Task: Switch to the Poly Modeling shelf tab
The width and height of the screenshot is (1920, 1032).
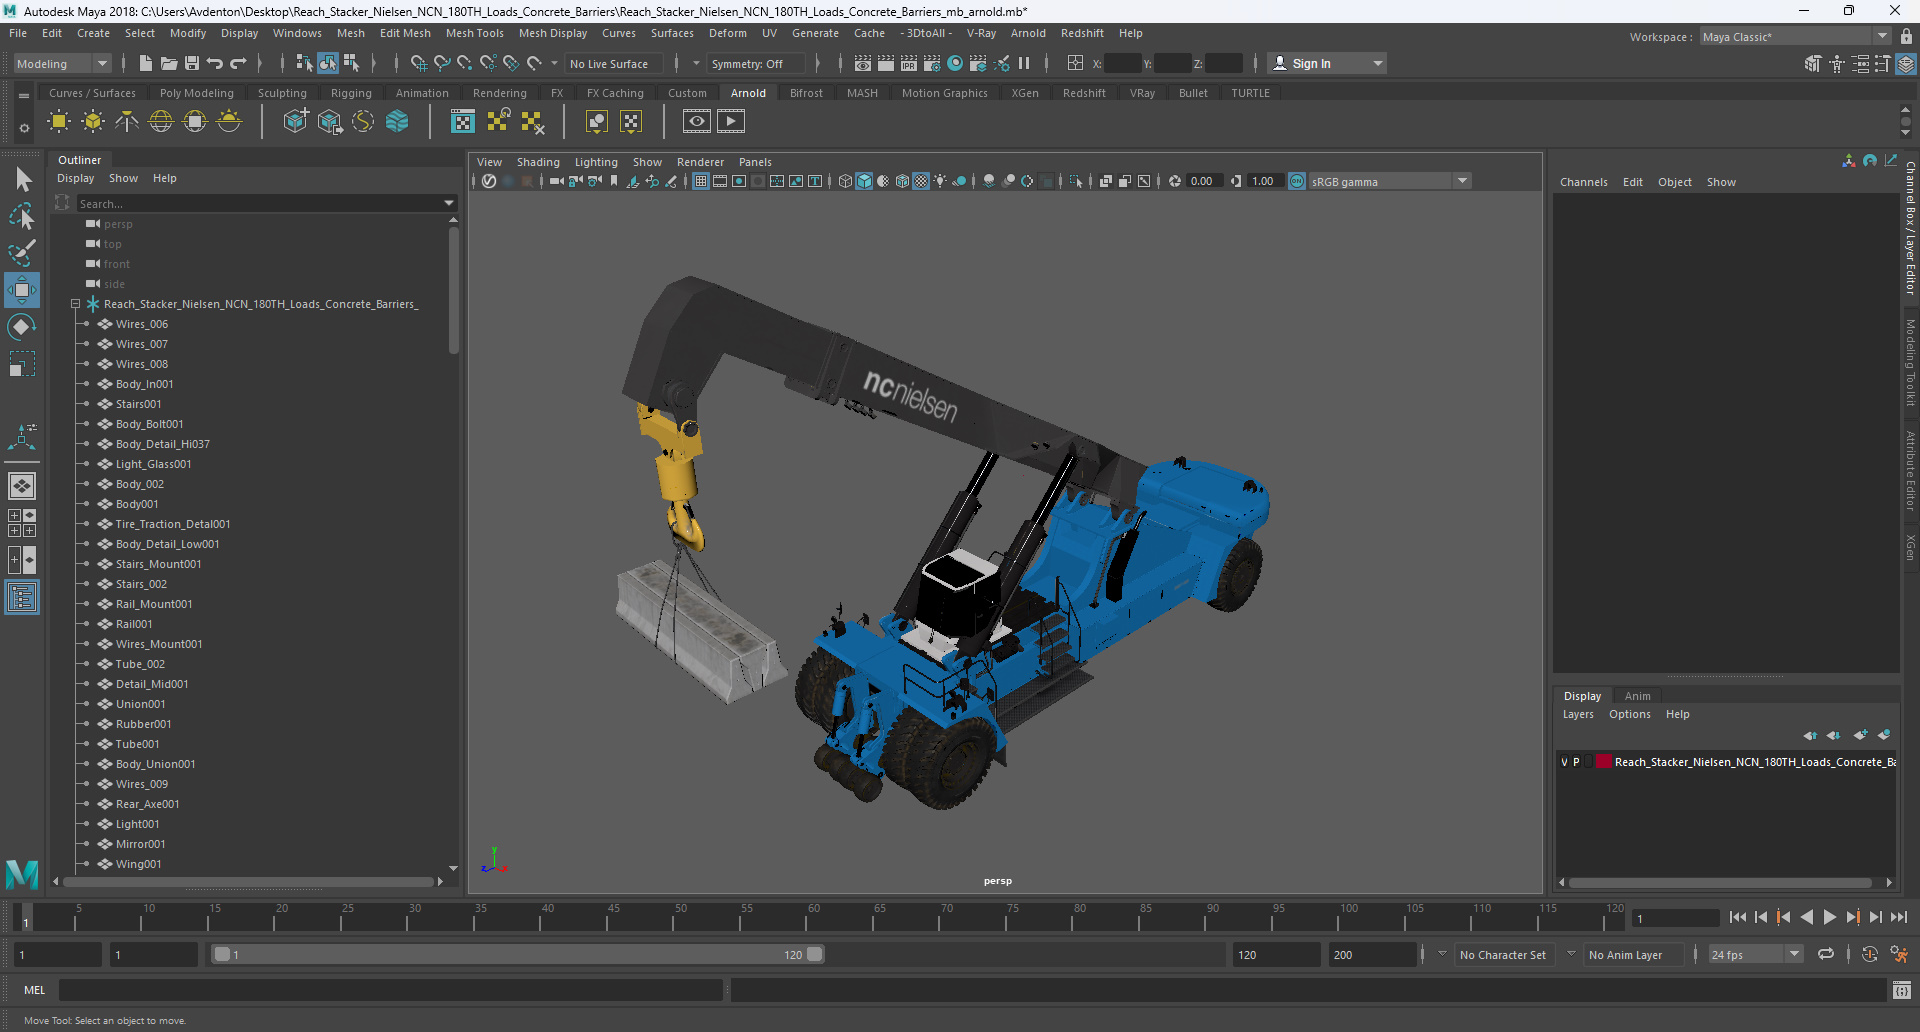Action: (197, 93)
